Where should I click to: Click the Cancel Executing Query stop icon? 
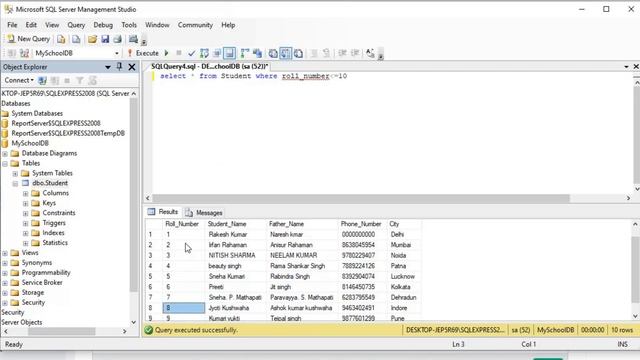pos(179,53)
